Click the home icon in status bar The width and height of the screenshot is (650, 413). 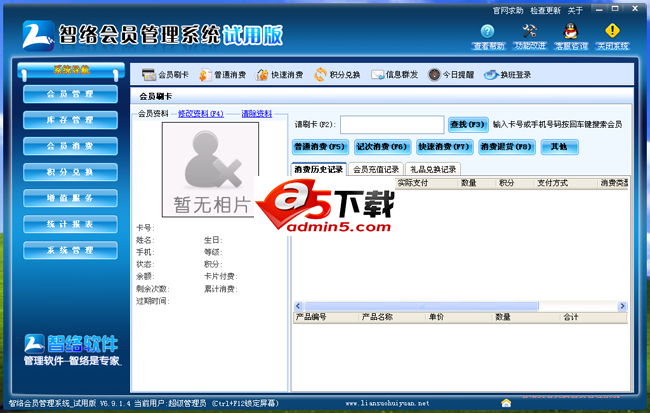(x=506, y=403)
